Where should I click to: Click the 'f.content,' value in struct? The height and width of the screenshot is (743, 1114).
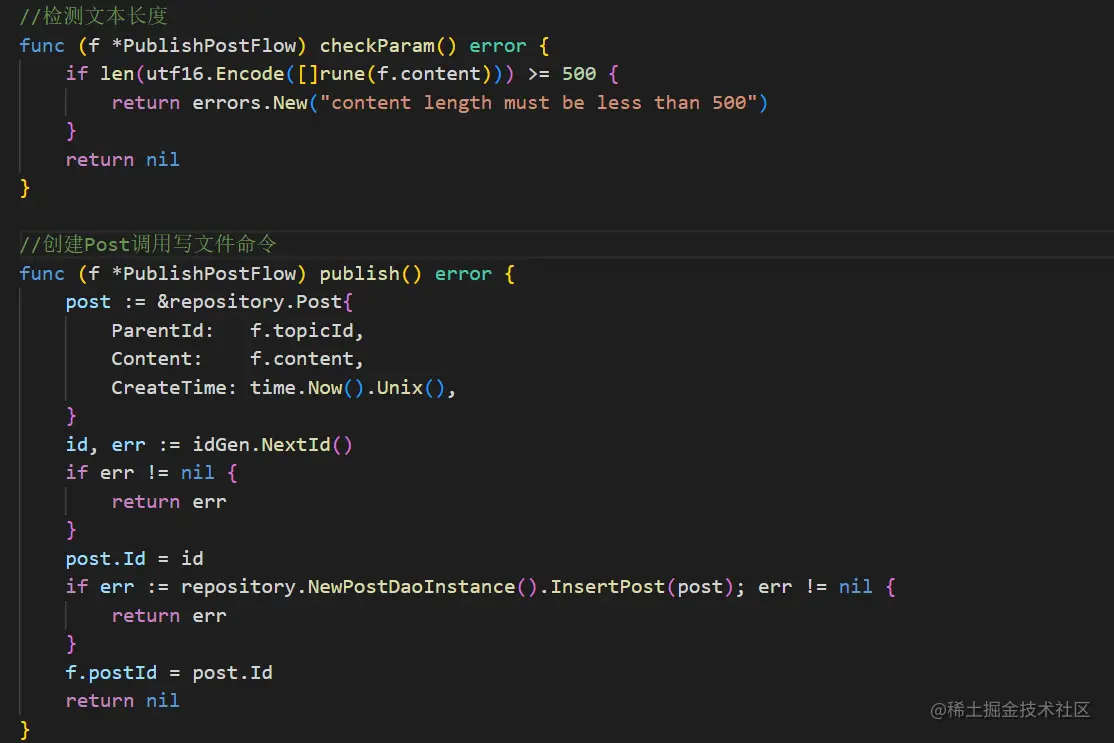click(x=307, y=359)
